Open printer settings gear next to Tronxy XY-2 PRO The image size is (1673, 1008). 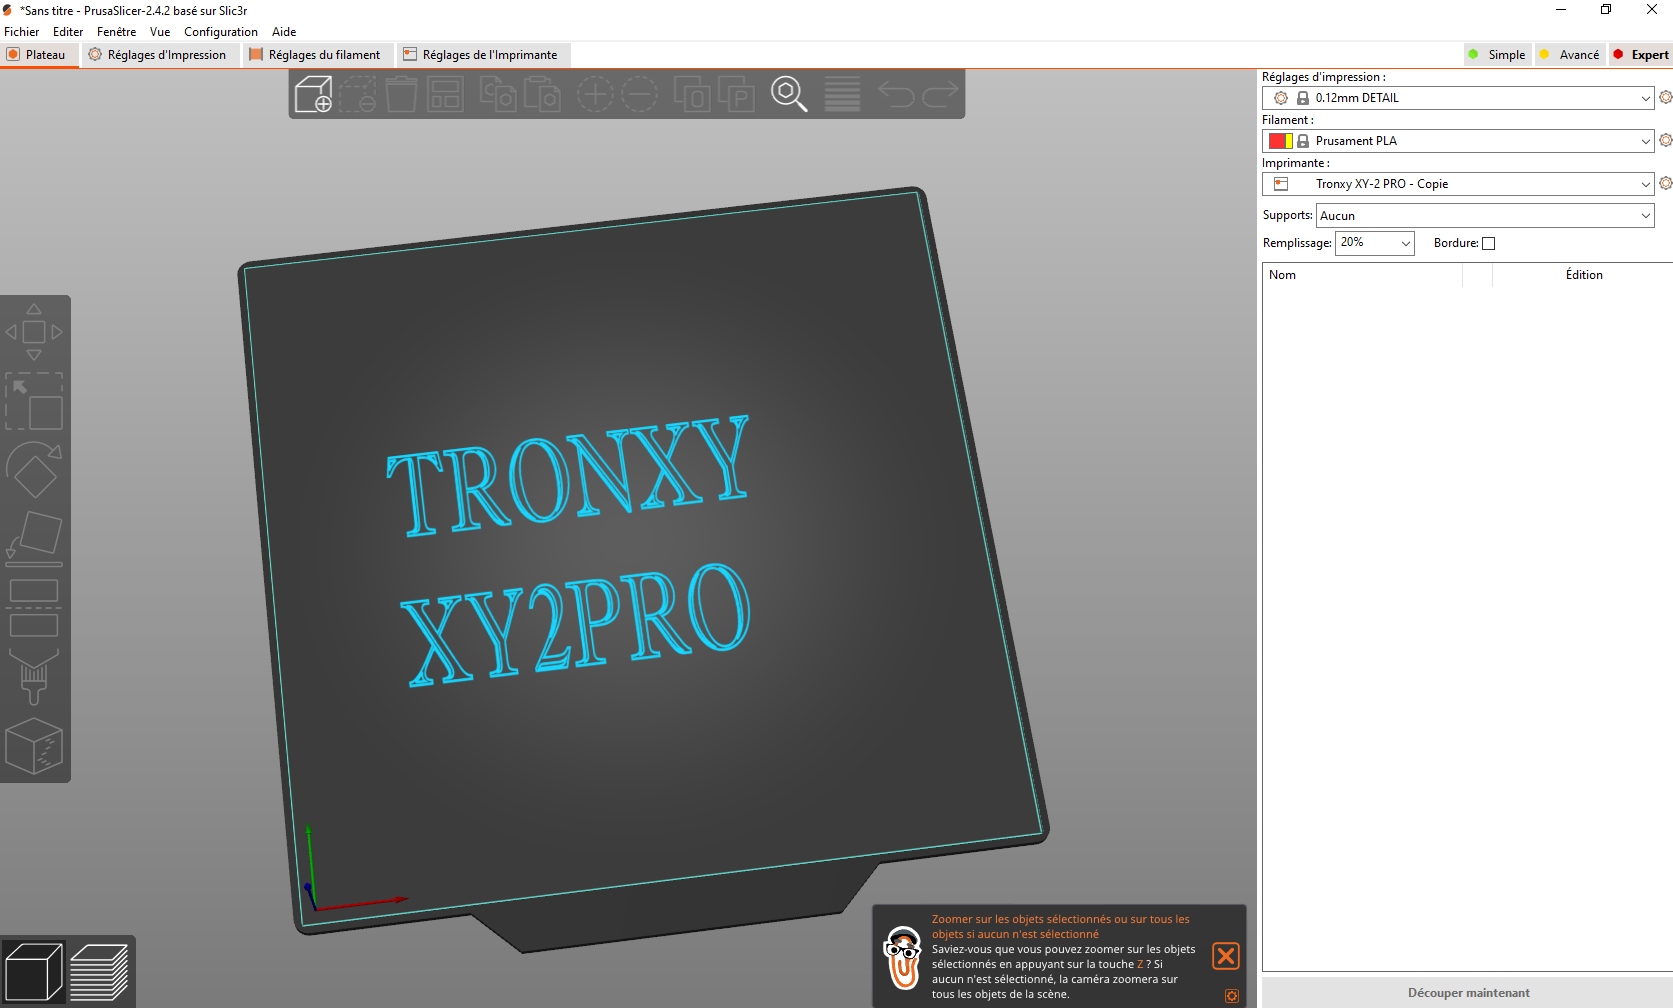click(1665, 183)
